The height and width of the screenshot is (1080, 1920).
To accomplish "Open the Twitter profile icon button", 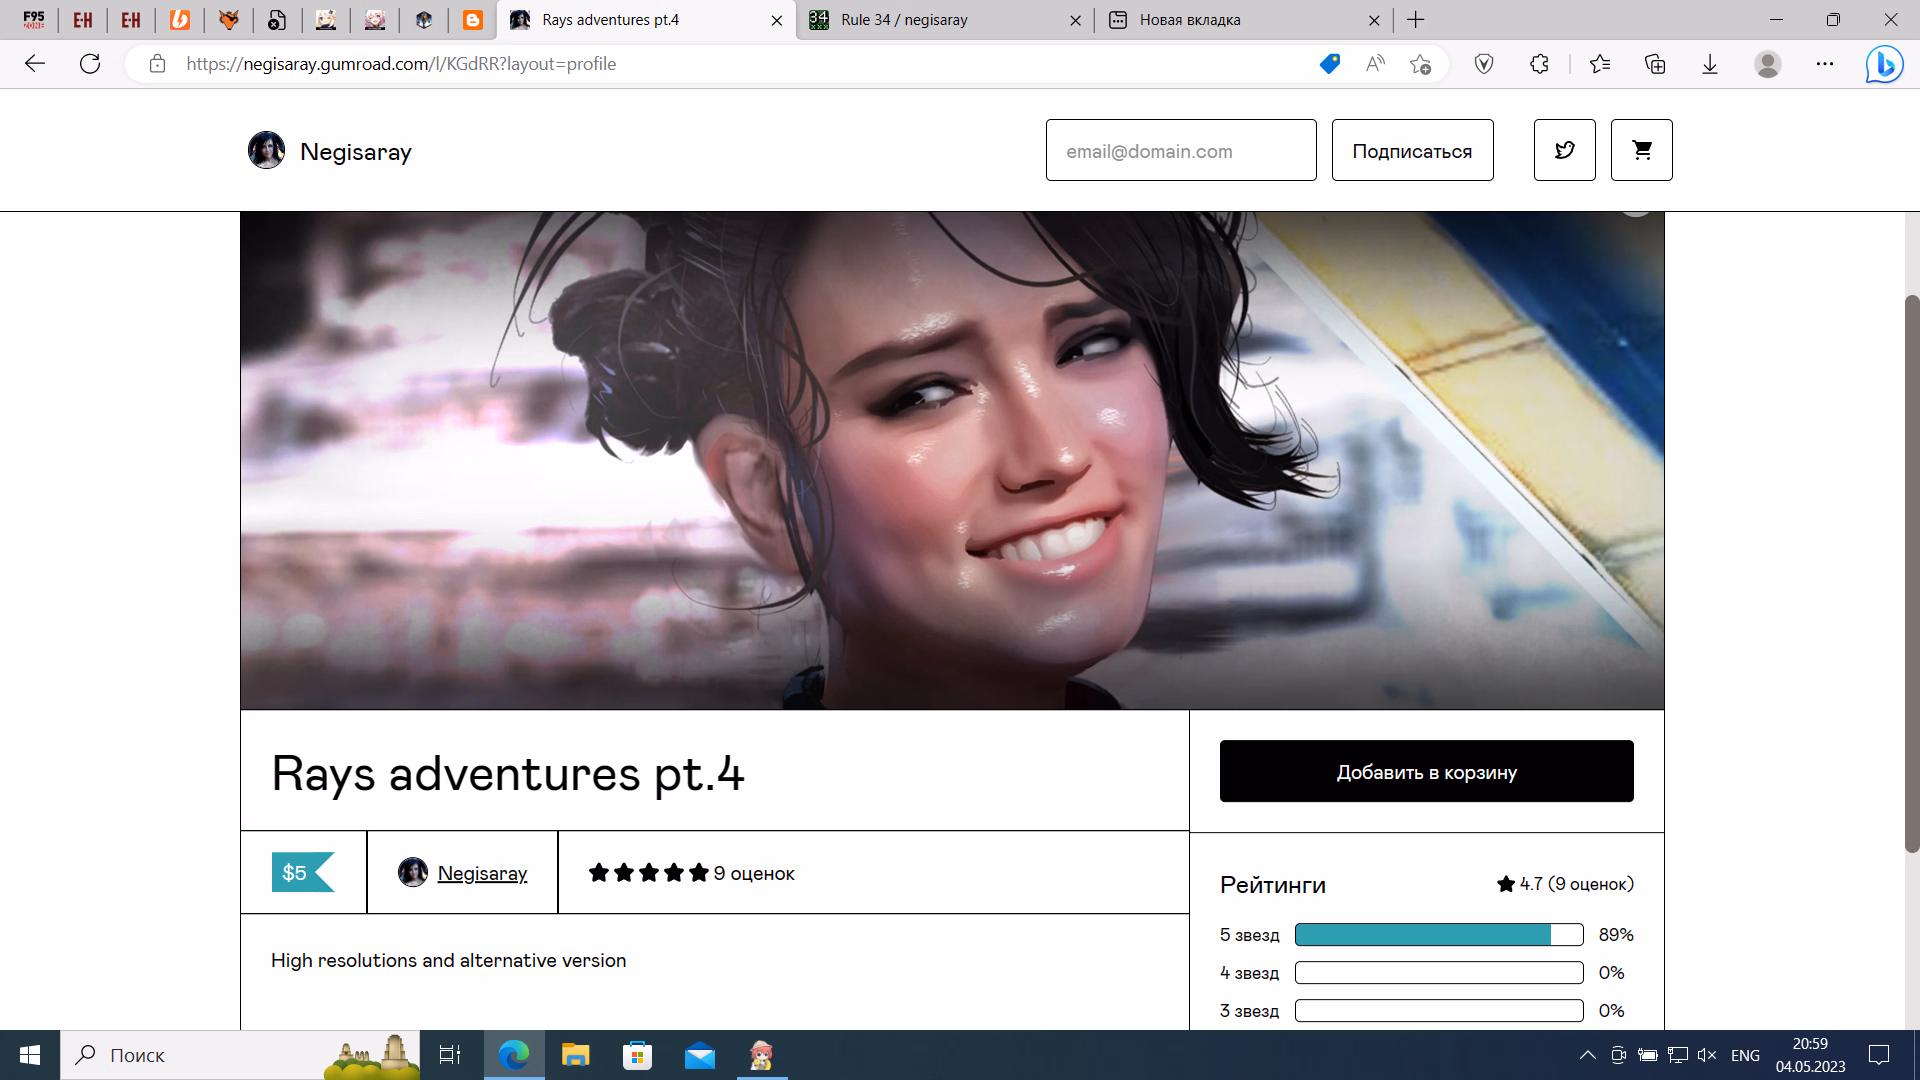I will (1564, 150).
